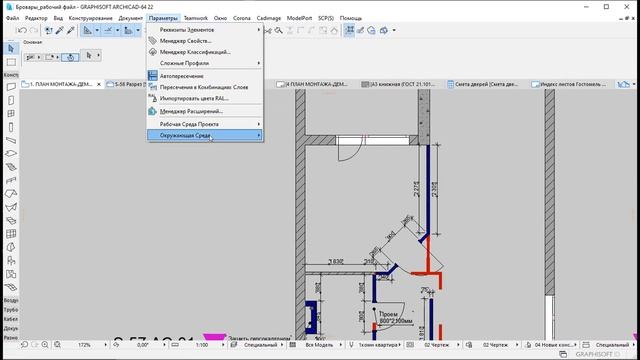Toggle the grid snap highlighted button

coord(349,30)
